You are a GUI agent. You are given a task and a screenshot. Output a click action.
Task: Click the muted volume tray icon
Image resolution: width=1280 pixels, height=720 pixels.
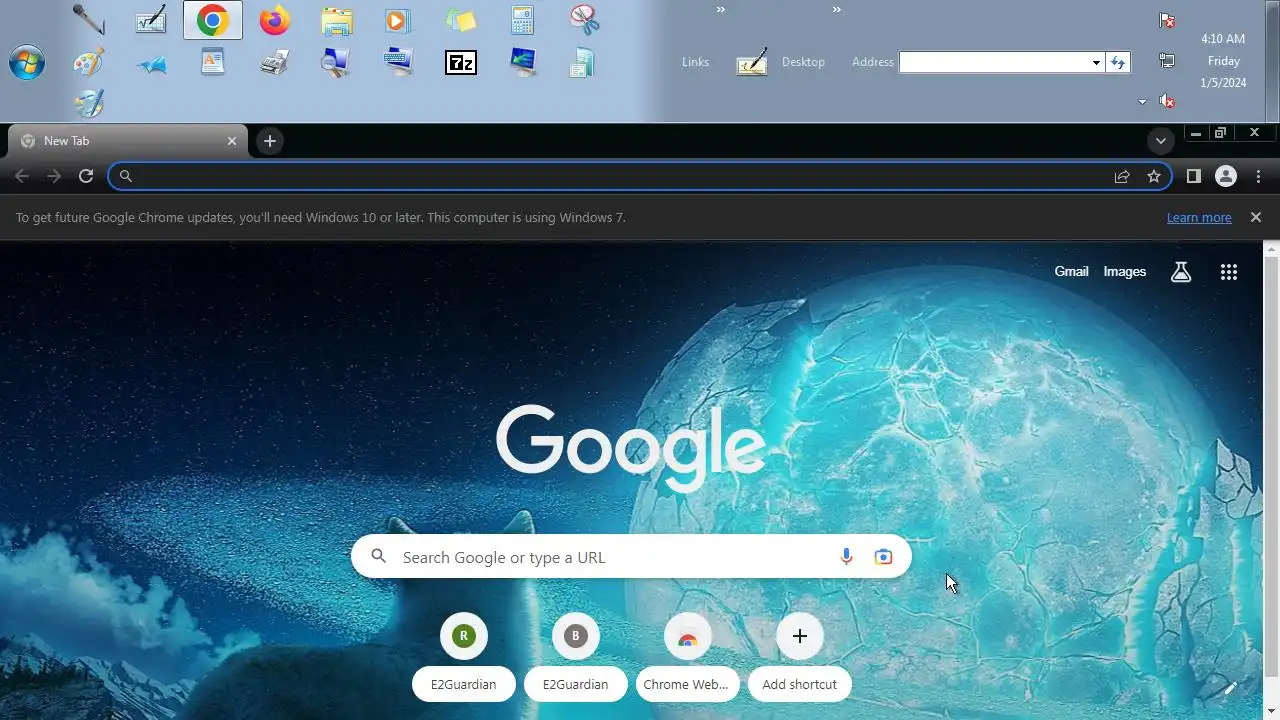(1166, 101)
